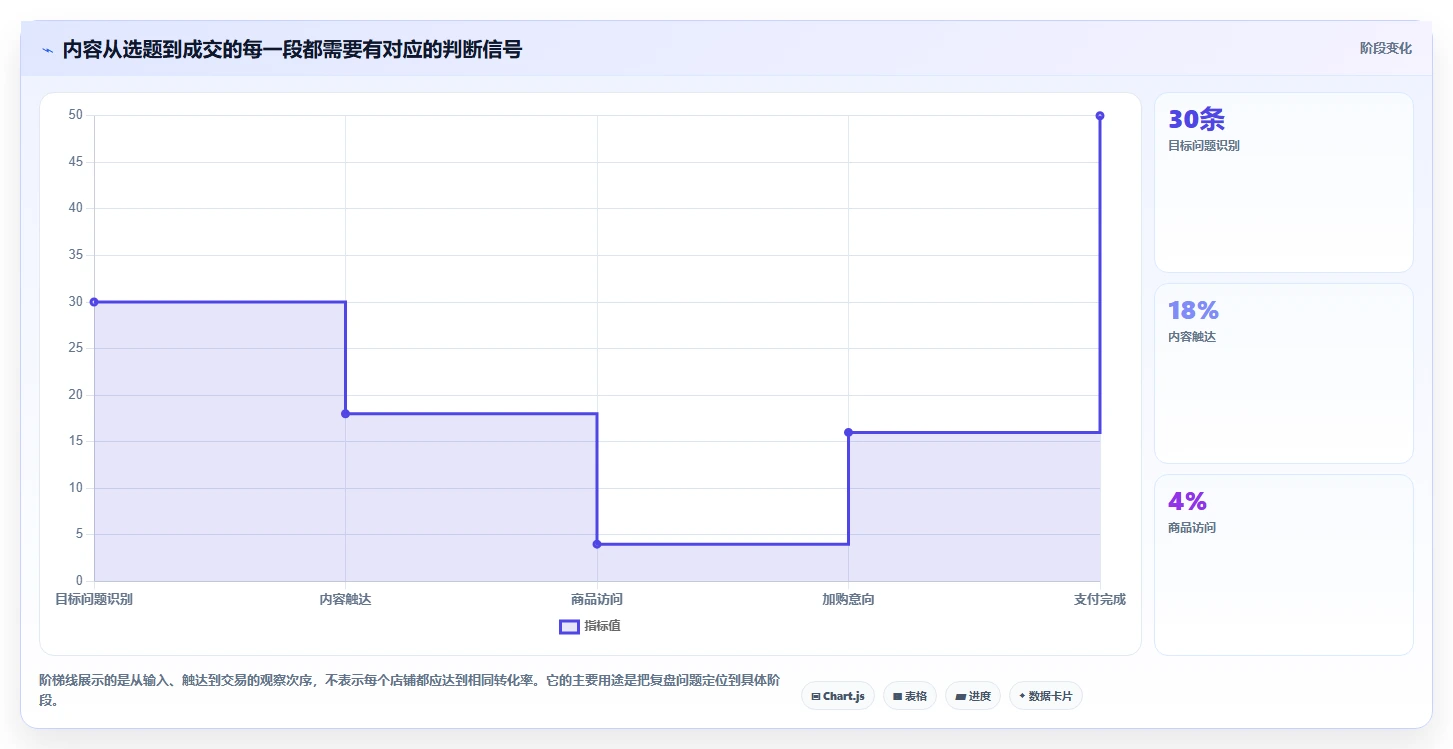
Task: Click the 商品访问 card caption
Action: 1192,528
